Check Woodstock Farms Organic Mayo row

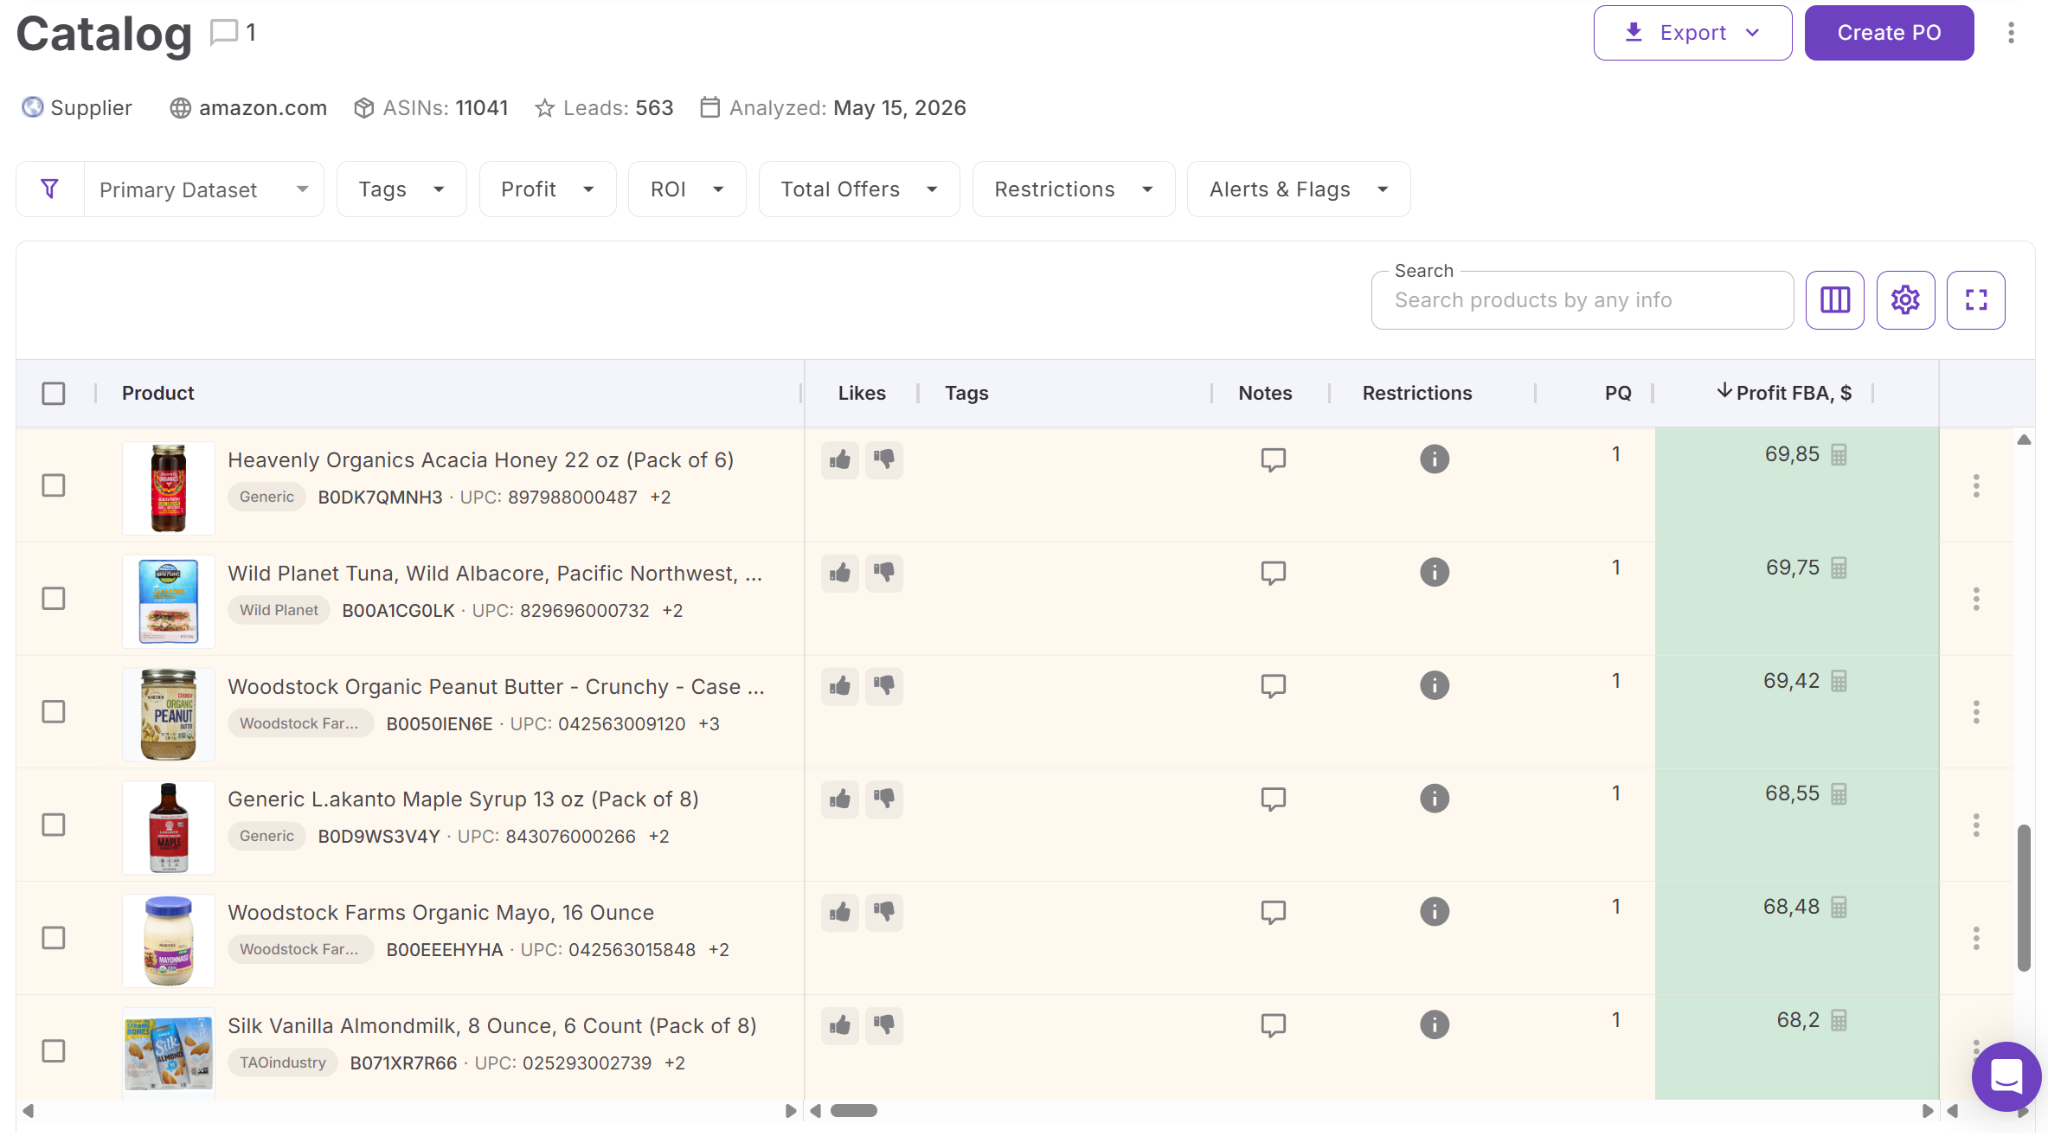pyautogui.click(x=54, y=938)
